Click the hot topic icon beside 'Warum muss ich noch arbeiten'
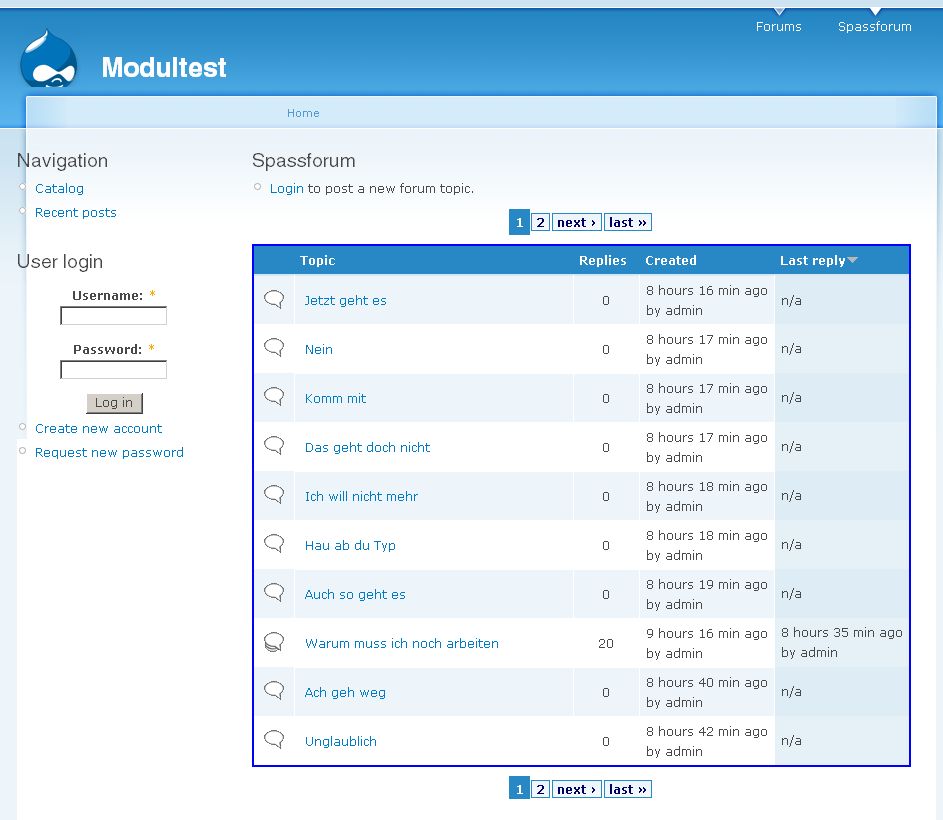Image resolution: width=943 pixels, height=820 pixels. tap(274, 642)
